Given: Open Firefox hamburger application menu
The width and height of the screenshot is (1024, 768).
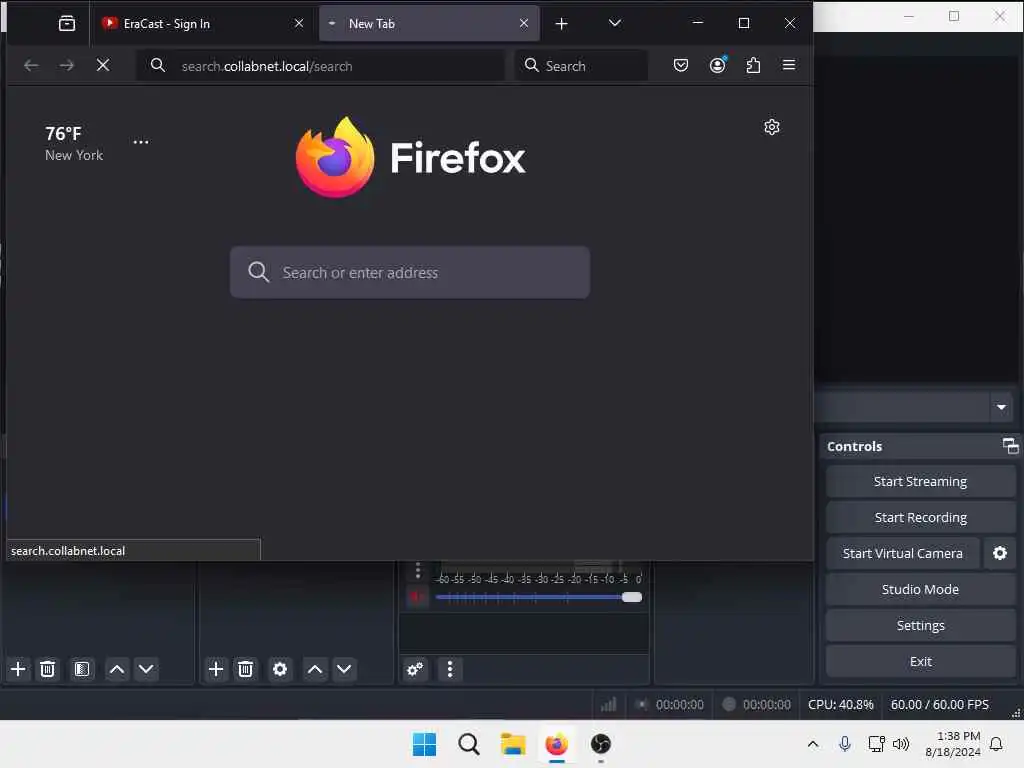Looking at the screenshot, I should click(x=789, y=65).
